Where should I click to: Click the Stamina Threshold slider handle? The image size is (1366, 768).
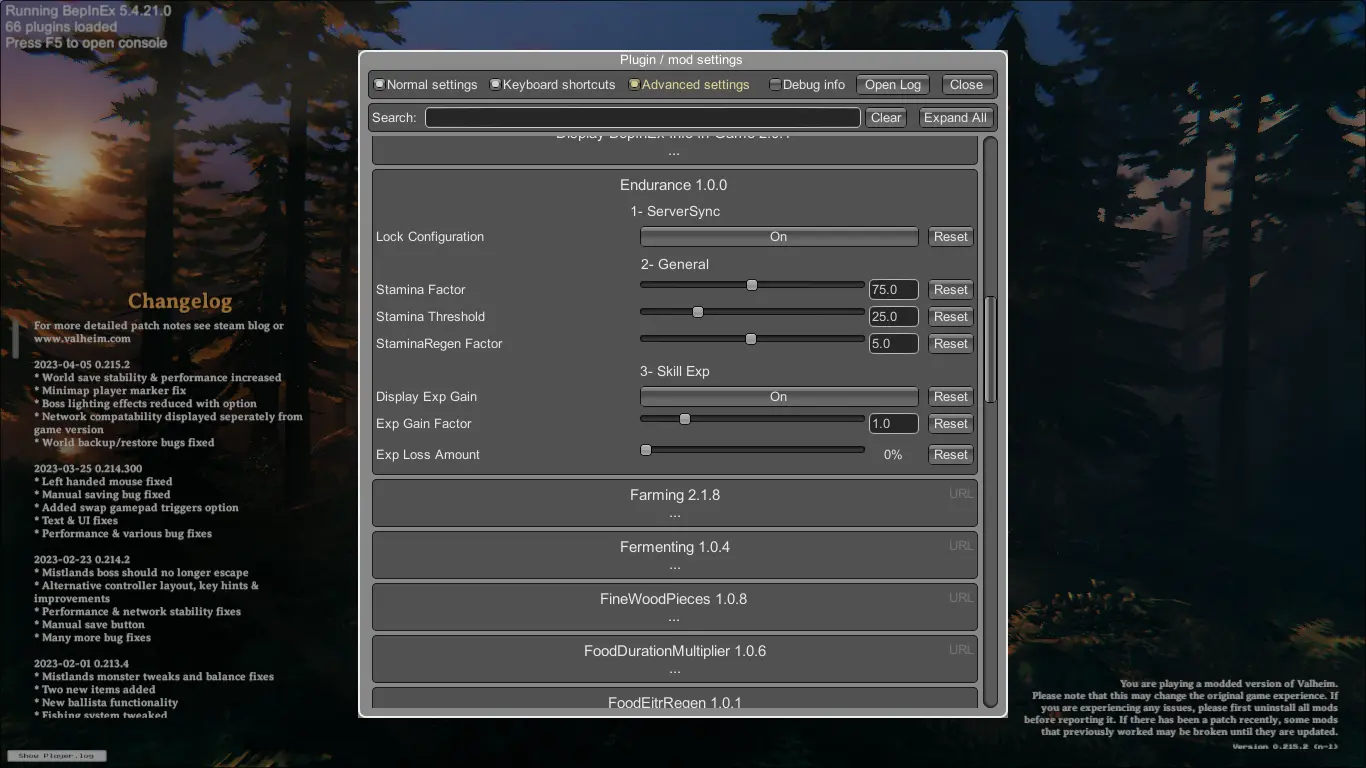click(698, 312)
